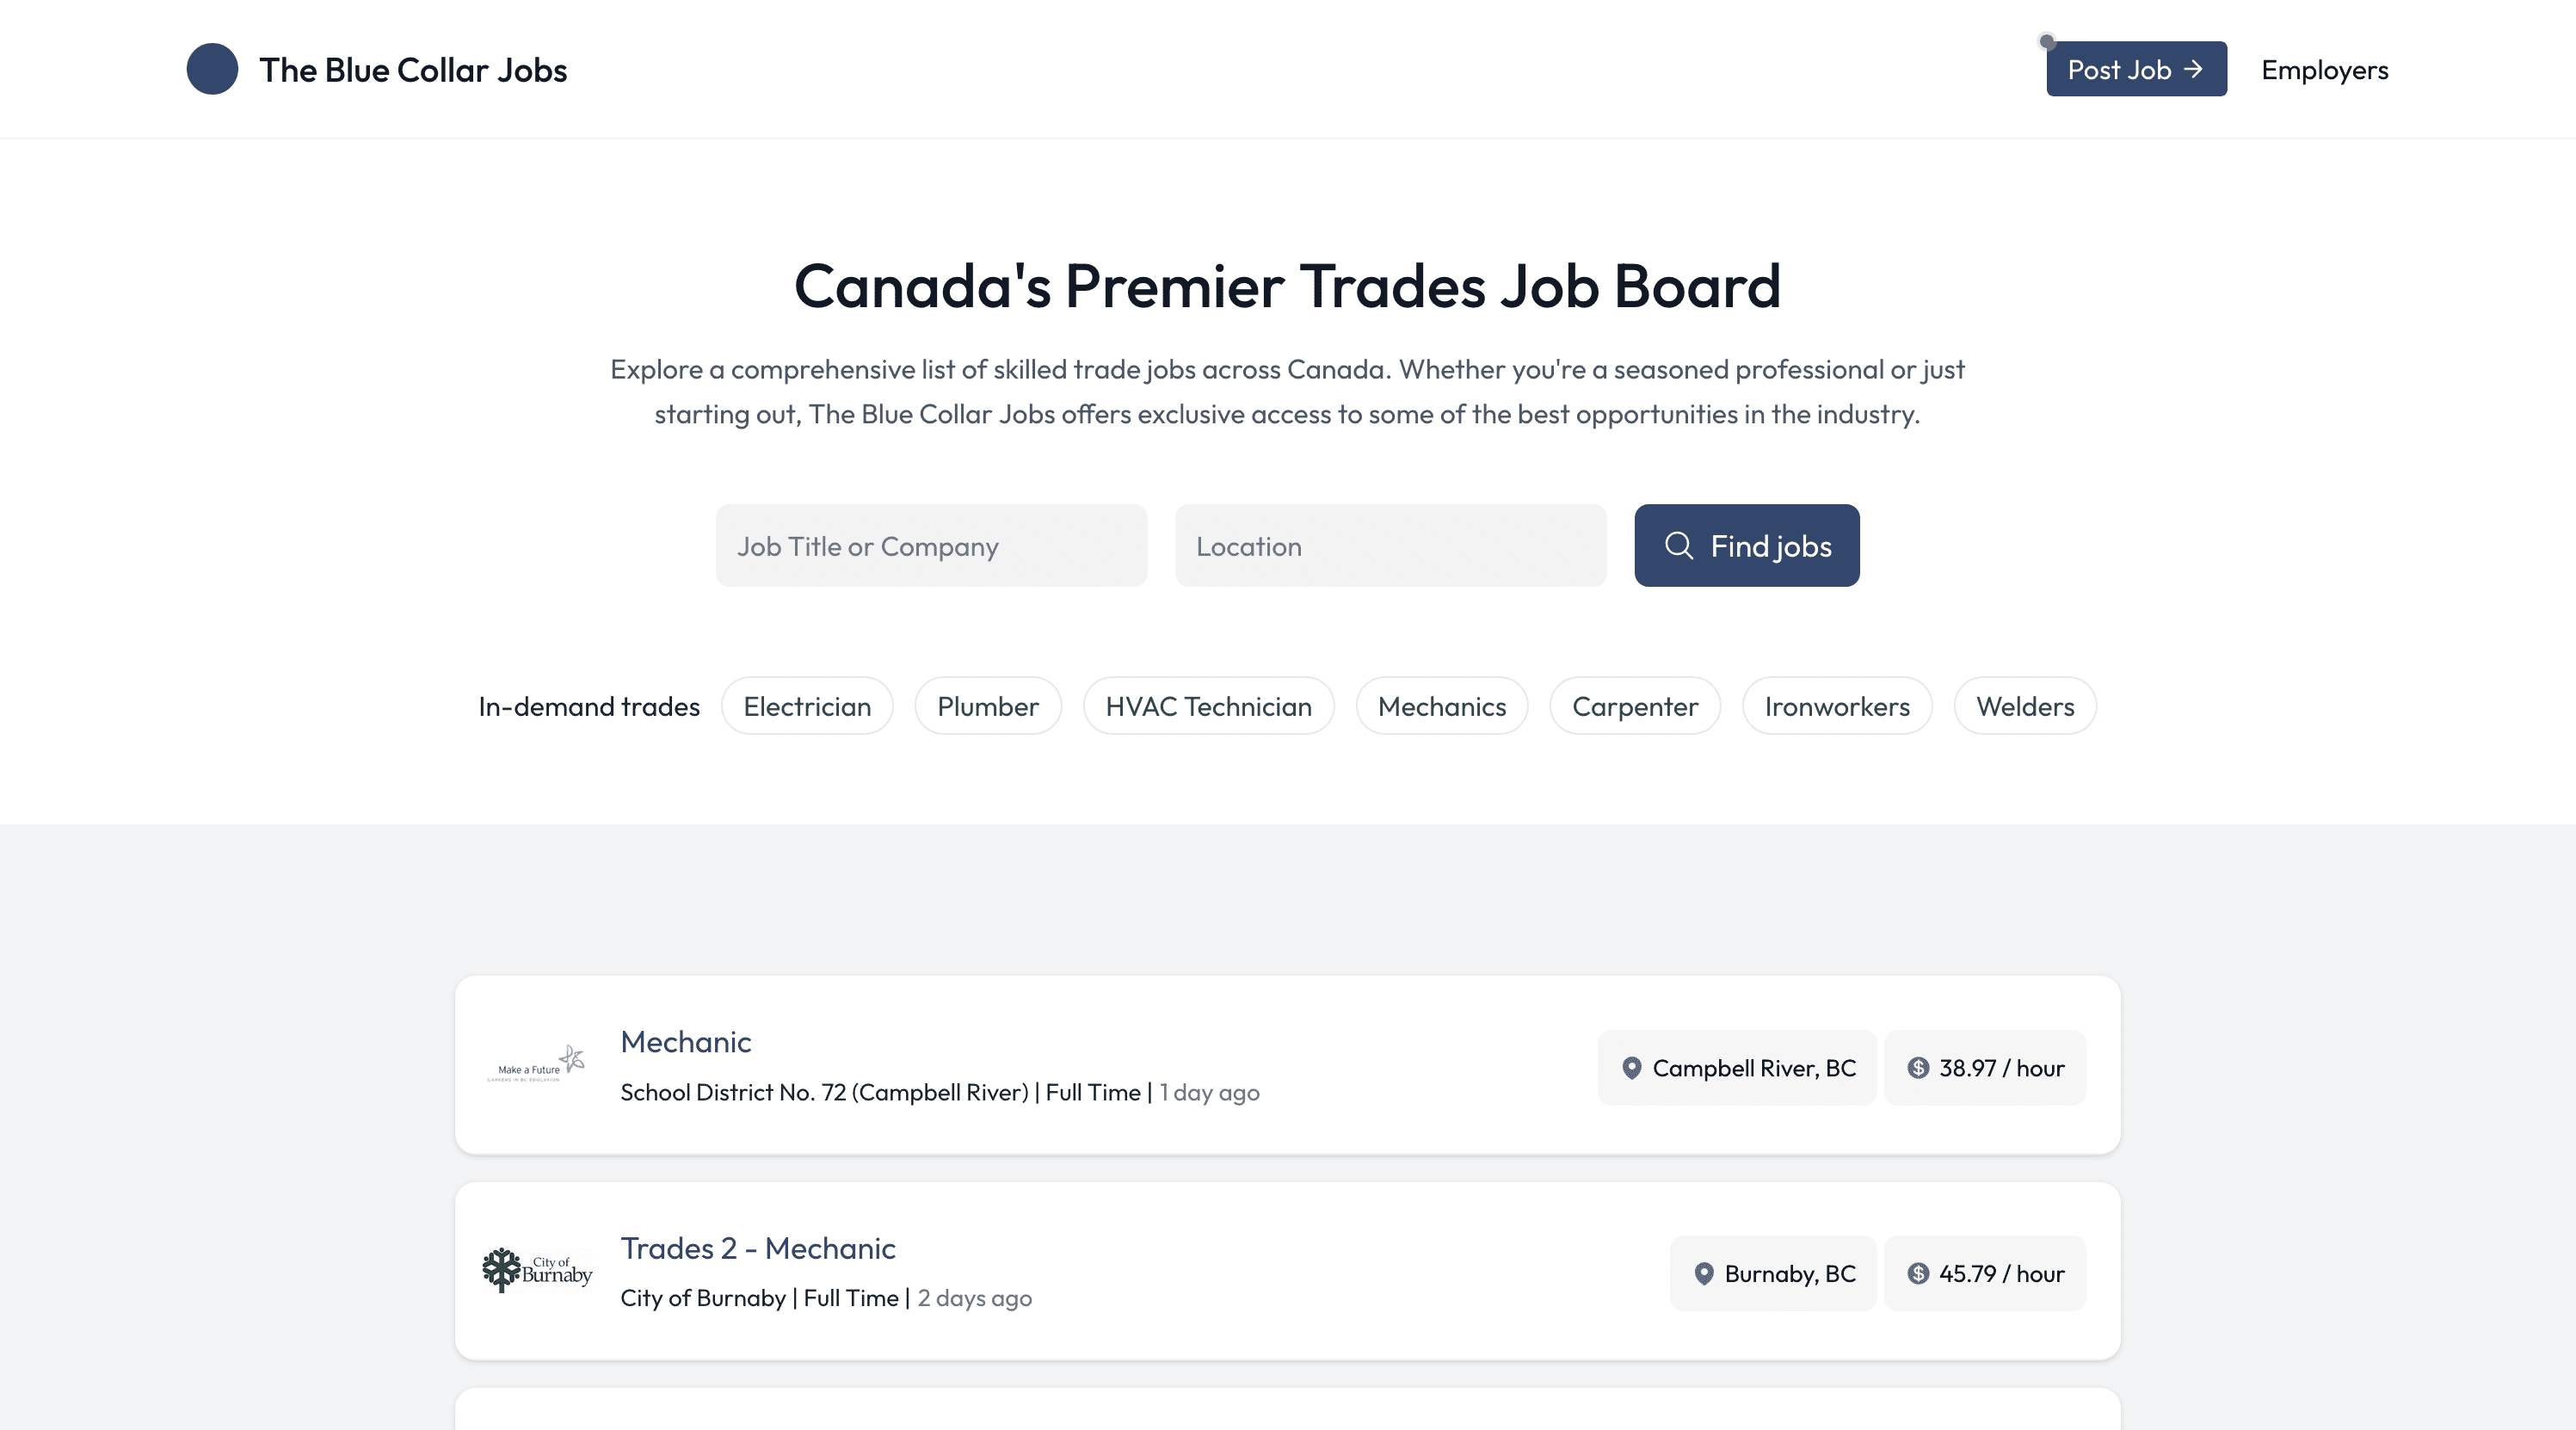Click the Campbell River location pin icon

pos(1631,1068)
